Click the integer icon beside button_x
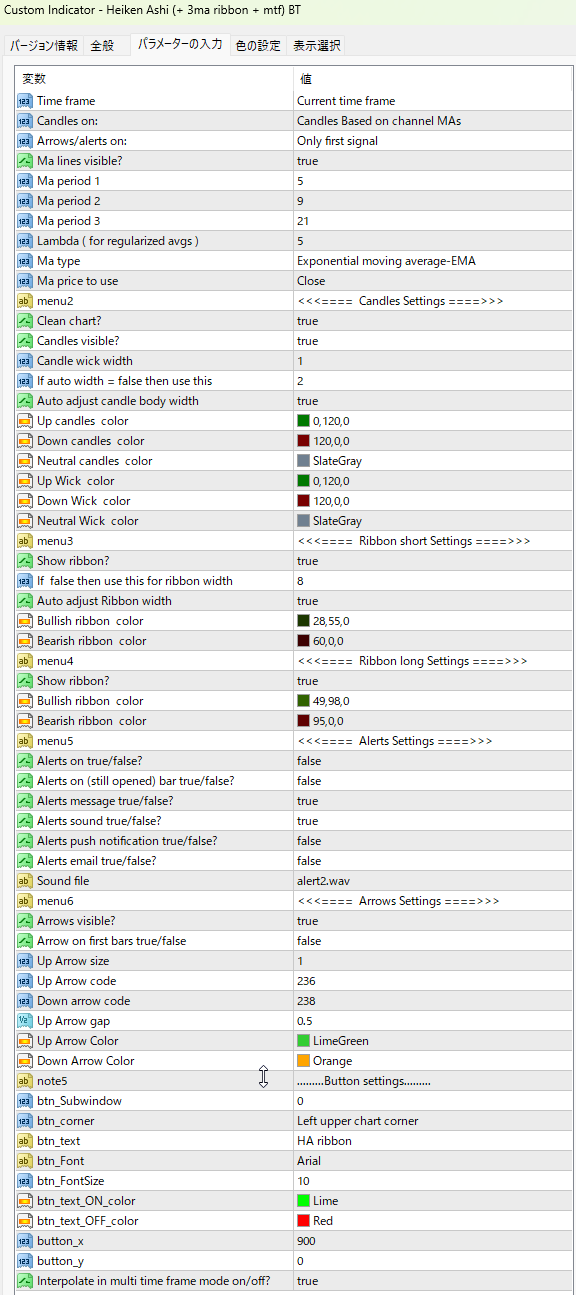576x1295 pixels. click(25, 1241)
